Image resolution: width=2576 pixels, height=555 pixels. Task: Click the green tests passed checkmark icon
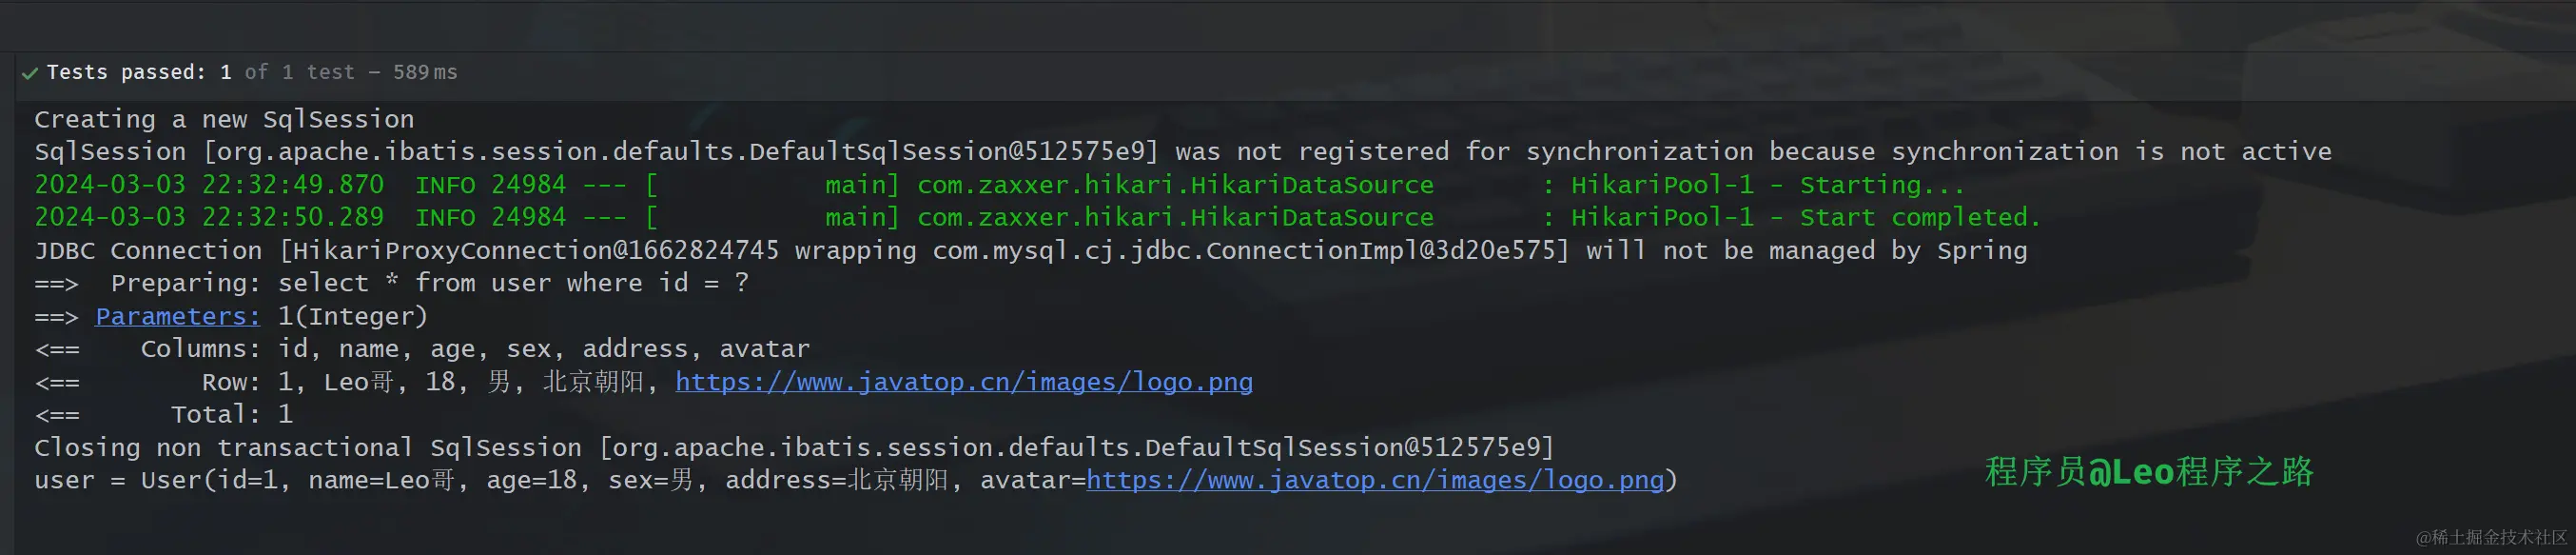click(29, 73)
